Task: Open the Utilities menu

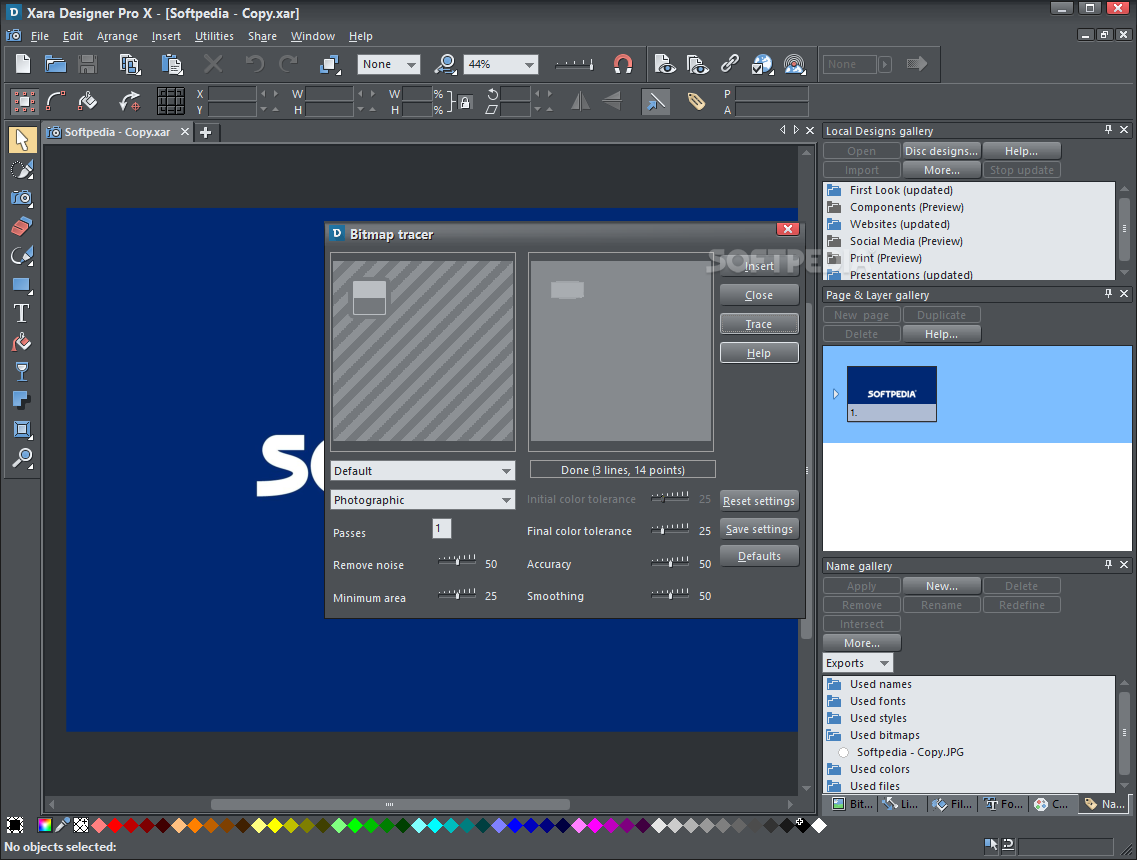Action: 214,36
